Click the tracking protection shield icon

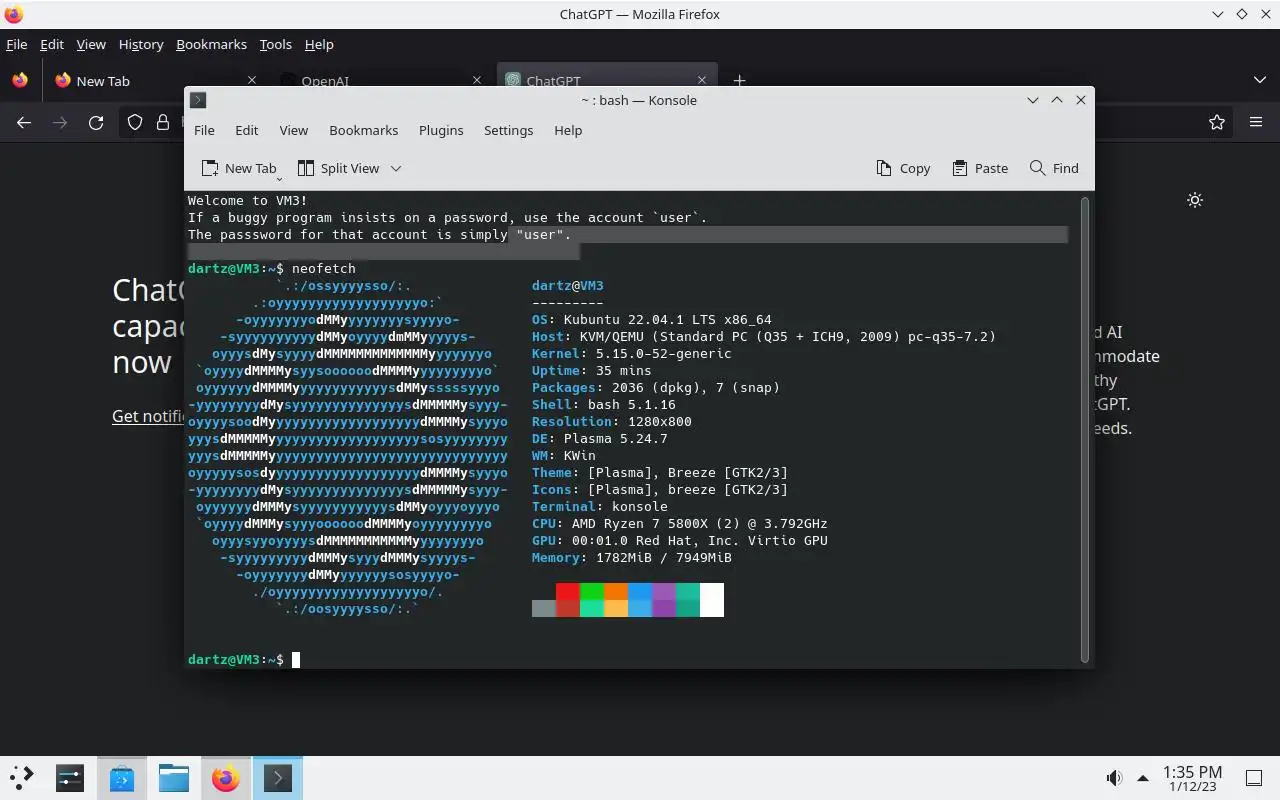pos(135,122)
